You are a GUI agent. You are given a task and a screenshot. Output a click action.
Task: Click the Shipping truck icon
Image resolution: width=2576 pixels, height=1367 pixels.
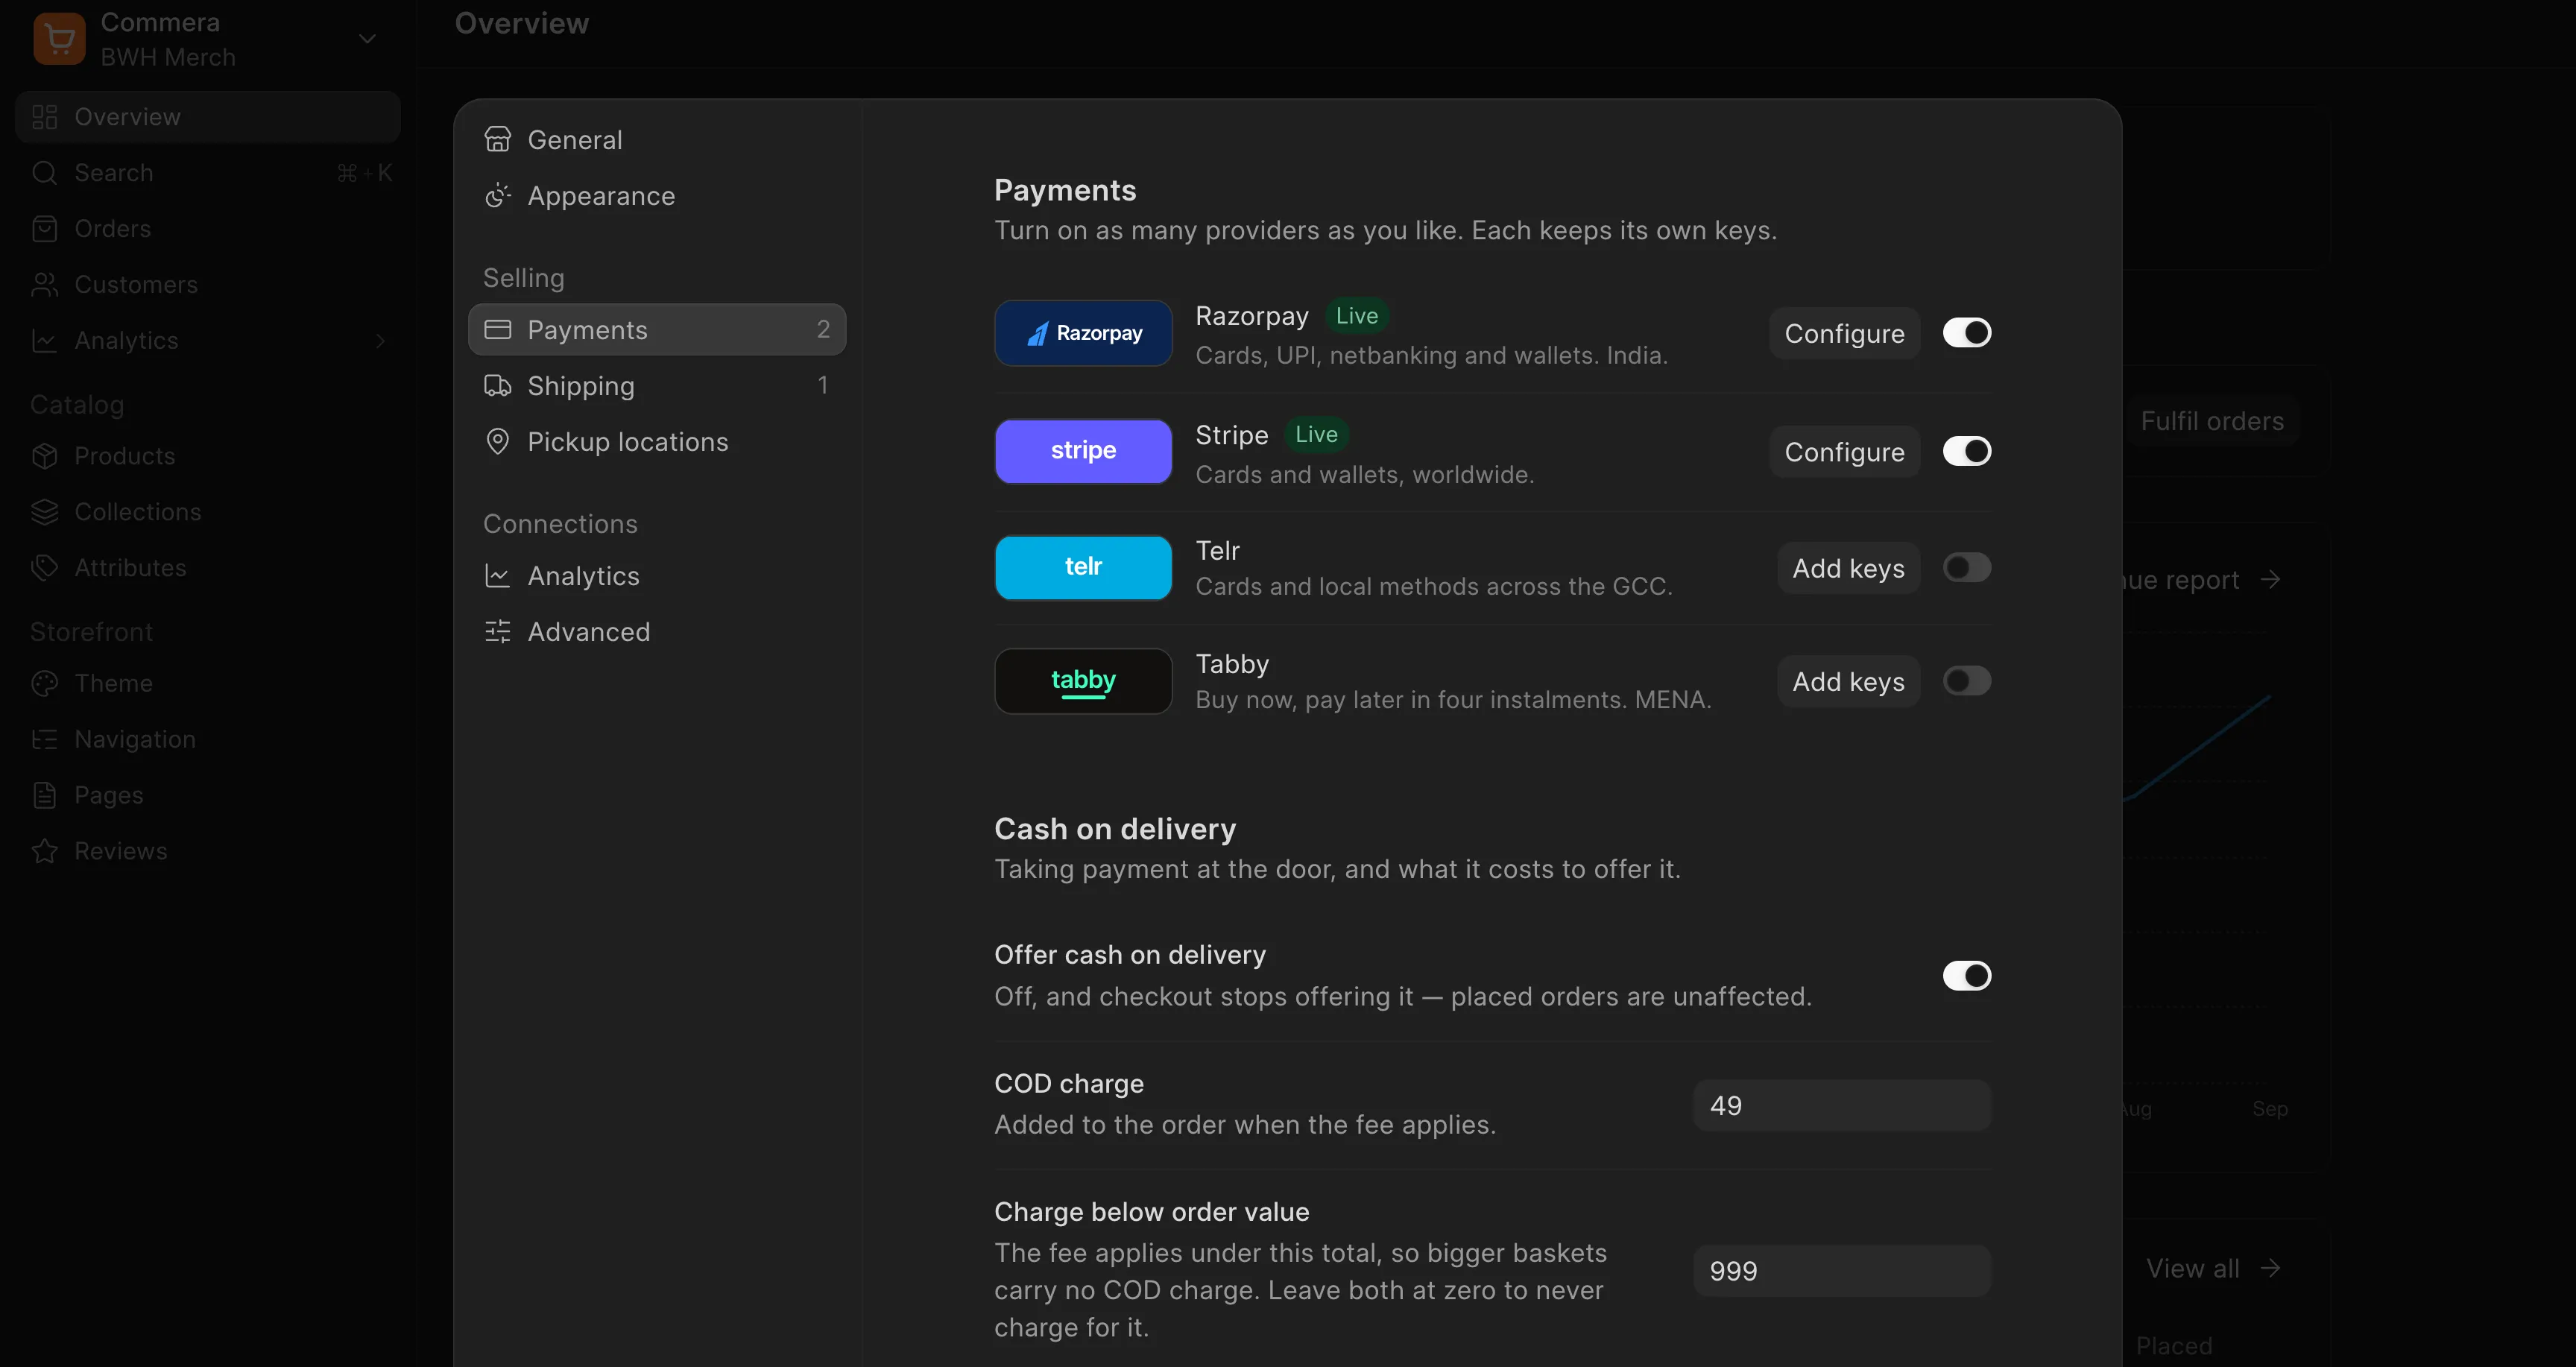[497, 385]
